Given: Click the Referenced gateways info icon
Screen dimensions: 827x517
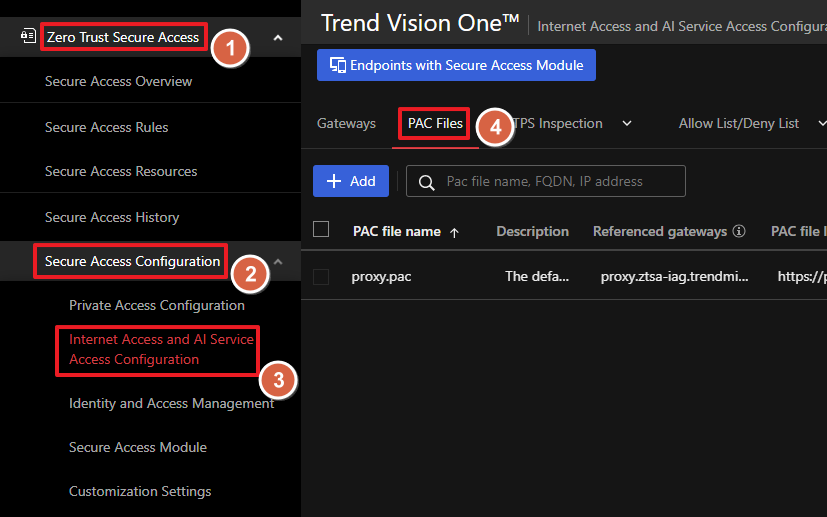Looking at the screenshot, I should click(739, 231).
